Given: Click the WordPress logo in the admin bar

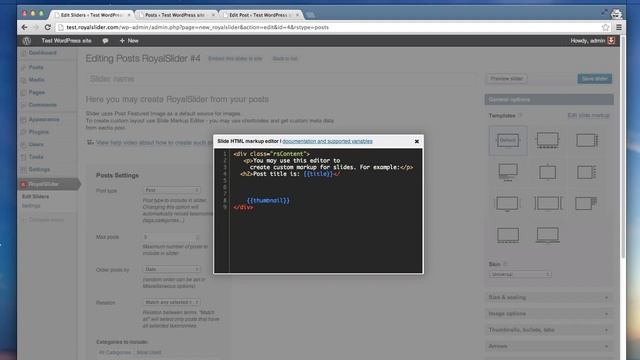Looking at the screenshot, I should coord(27,41).
